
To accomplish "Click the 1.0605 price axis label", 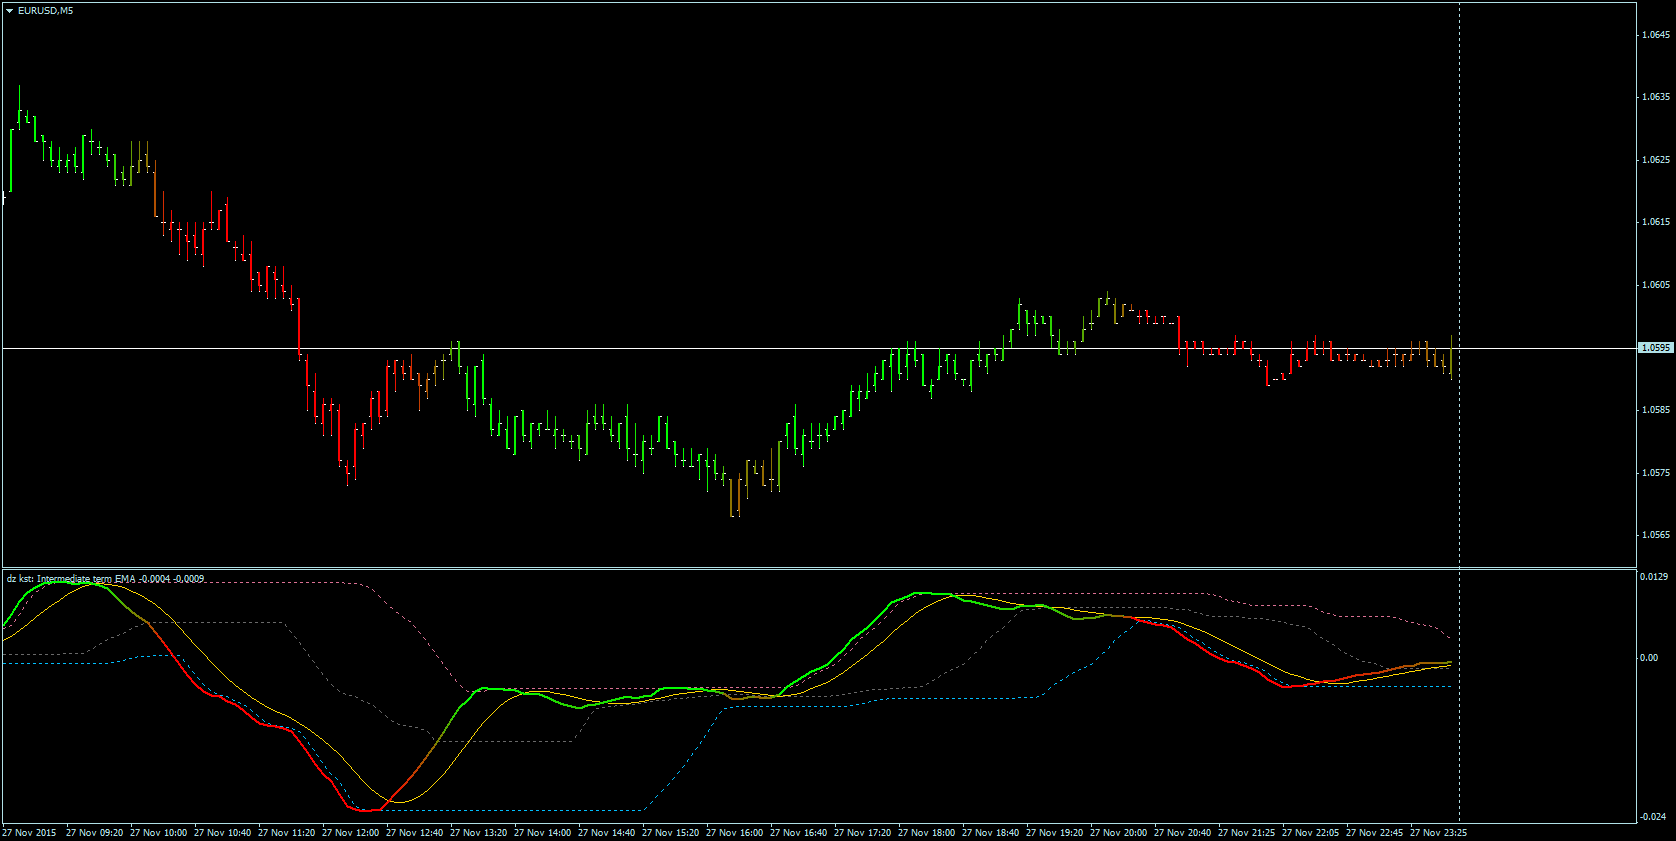I will (1656, 285).
